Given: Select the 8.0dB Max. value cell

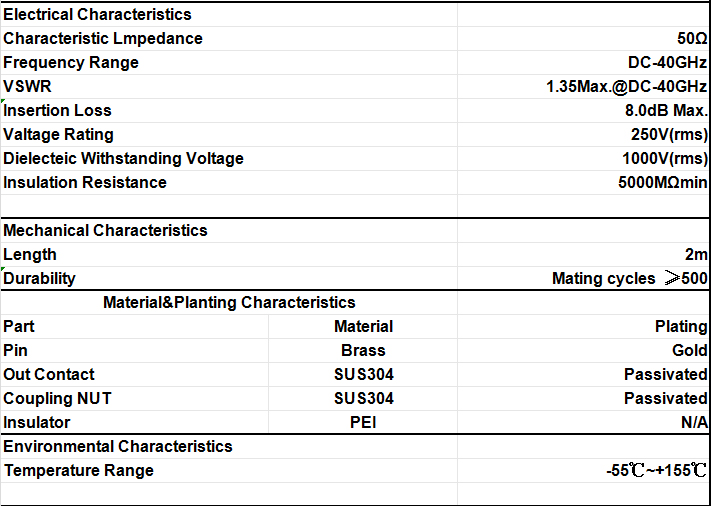Looking at the screenshot, I should [x=583, y=111].
